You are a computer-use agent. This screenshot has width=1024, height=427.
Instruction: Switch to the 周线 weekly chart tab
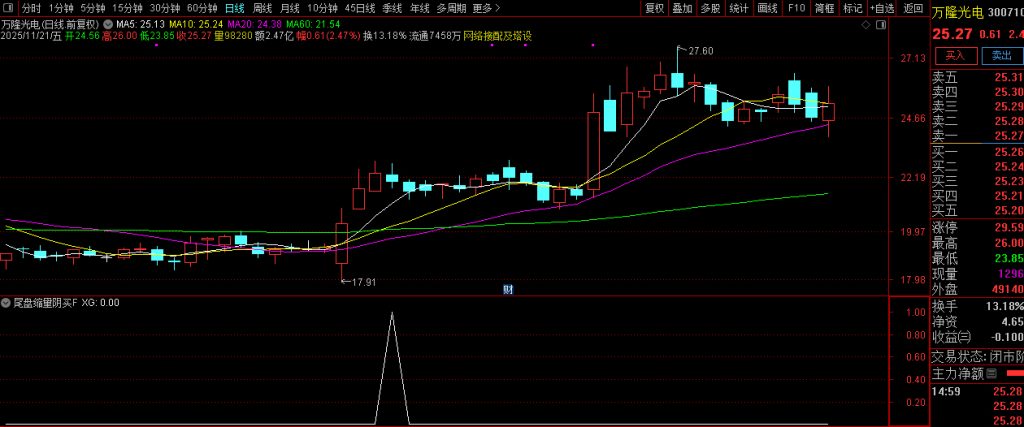262,8
